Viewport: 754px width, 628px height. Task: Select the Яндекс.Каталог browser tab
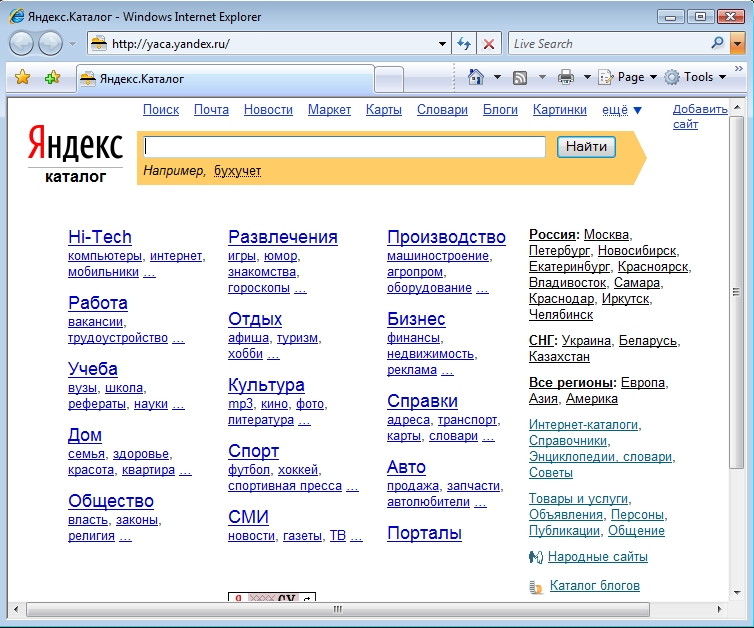225,79
